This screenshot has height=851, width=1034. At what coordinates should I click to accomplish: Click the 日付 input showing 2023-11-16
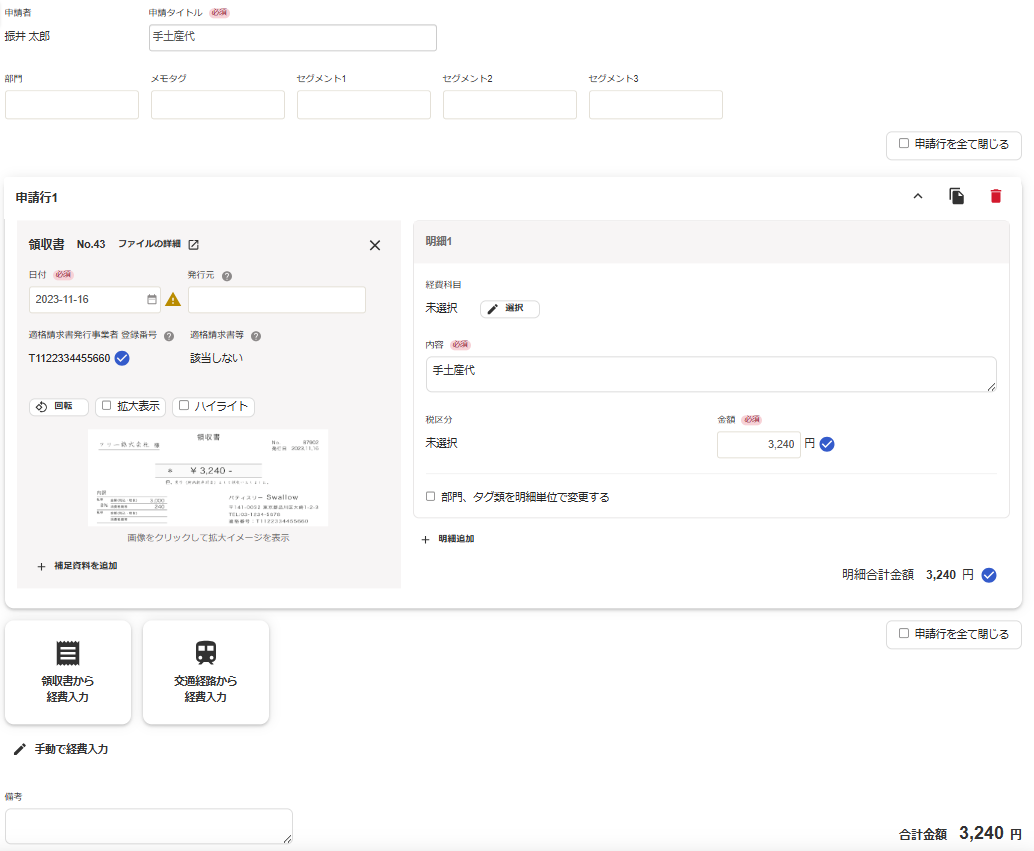coord(94,299)
